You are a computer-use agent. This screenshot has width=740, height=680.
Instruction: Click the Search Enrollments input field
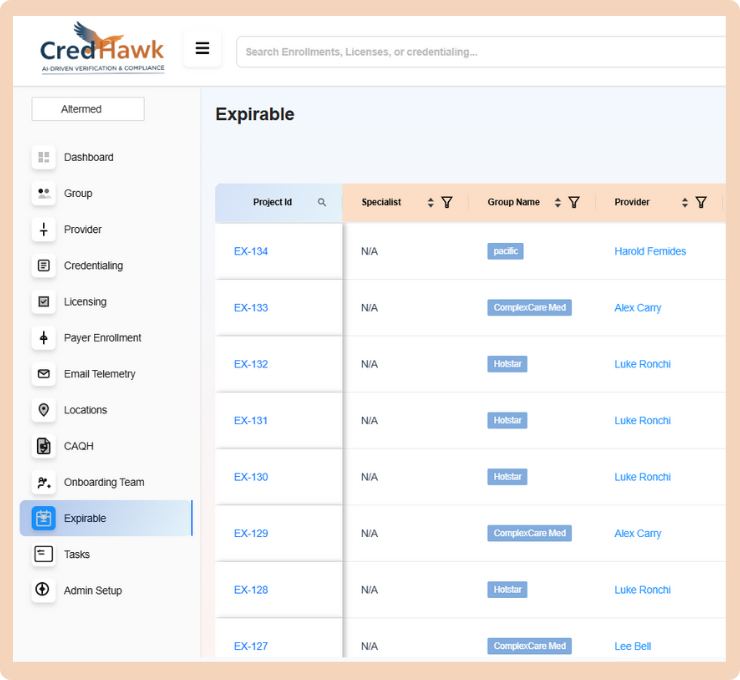[480, 52]
